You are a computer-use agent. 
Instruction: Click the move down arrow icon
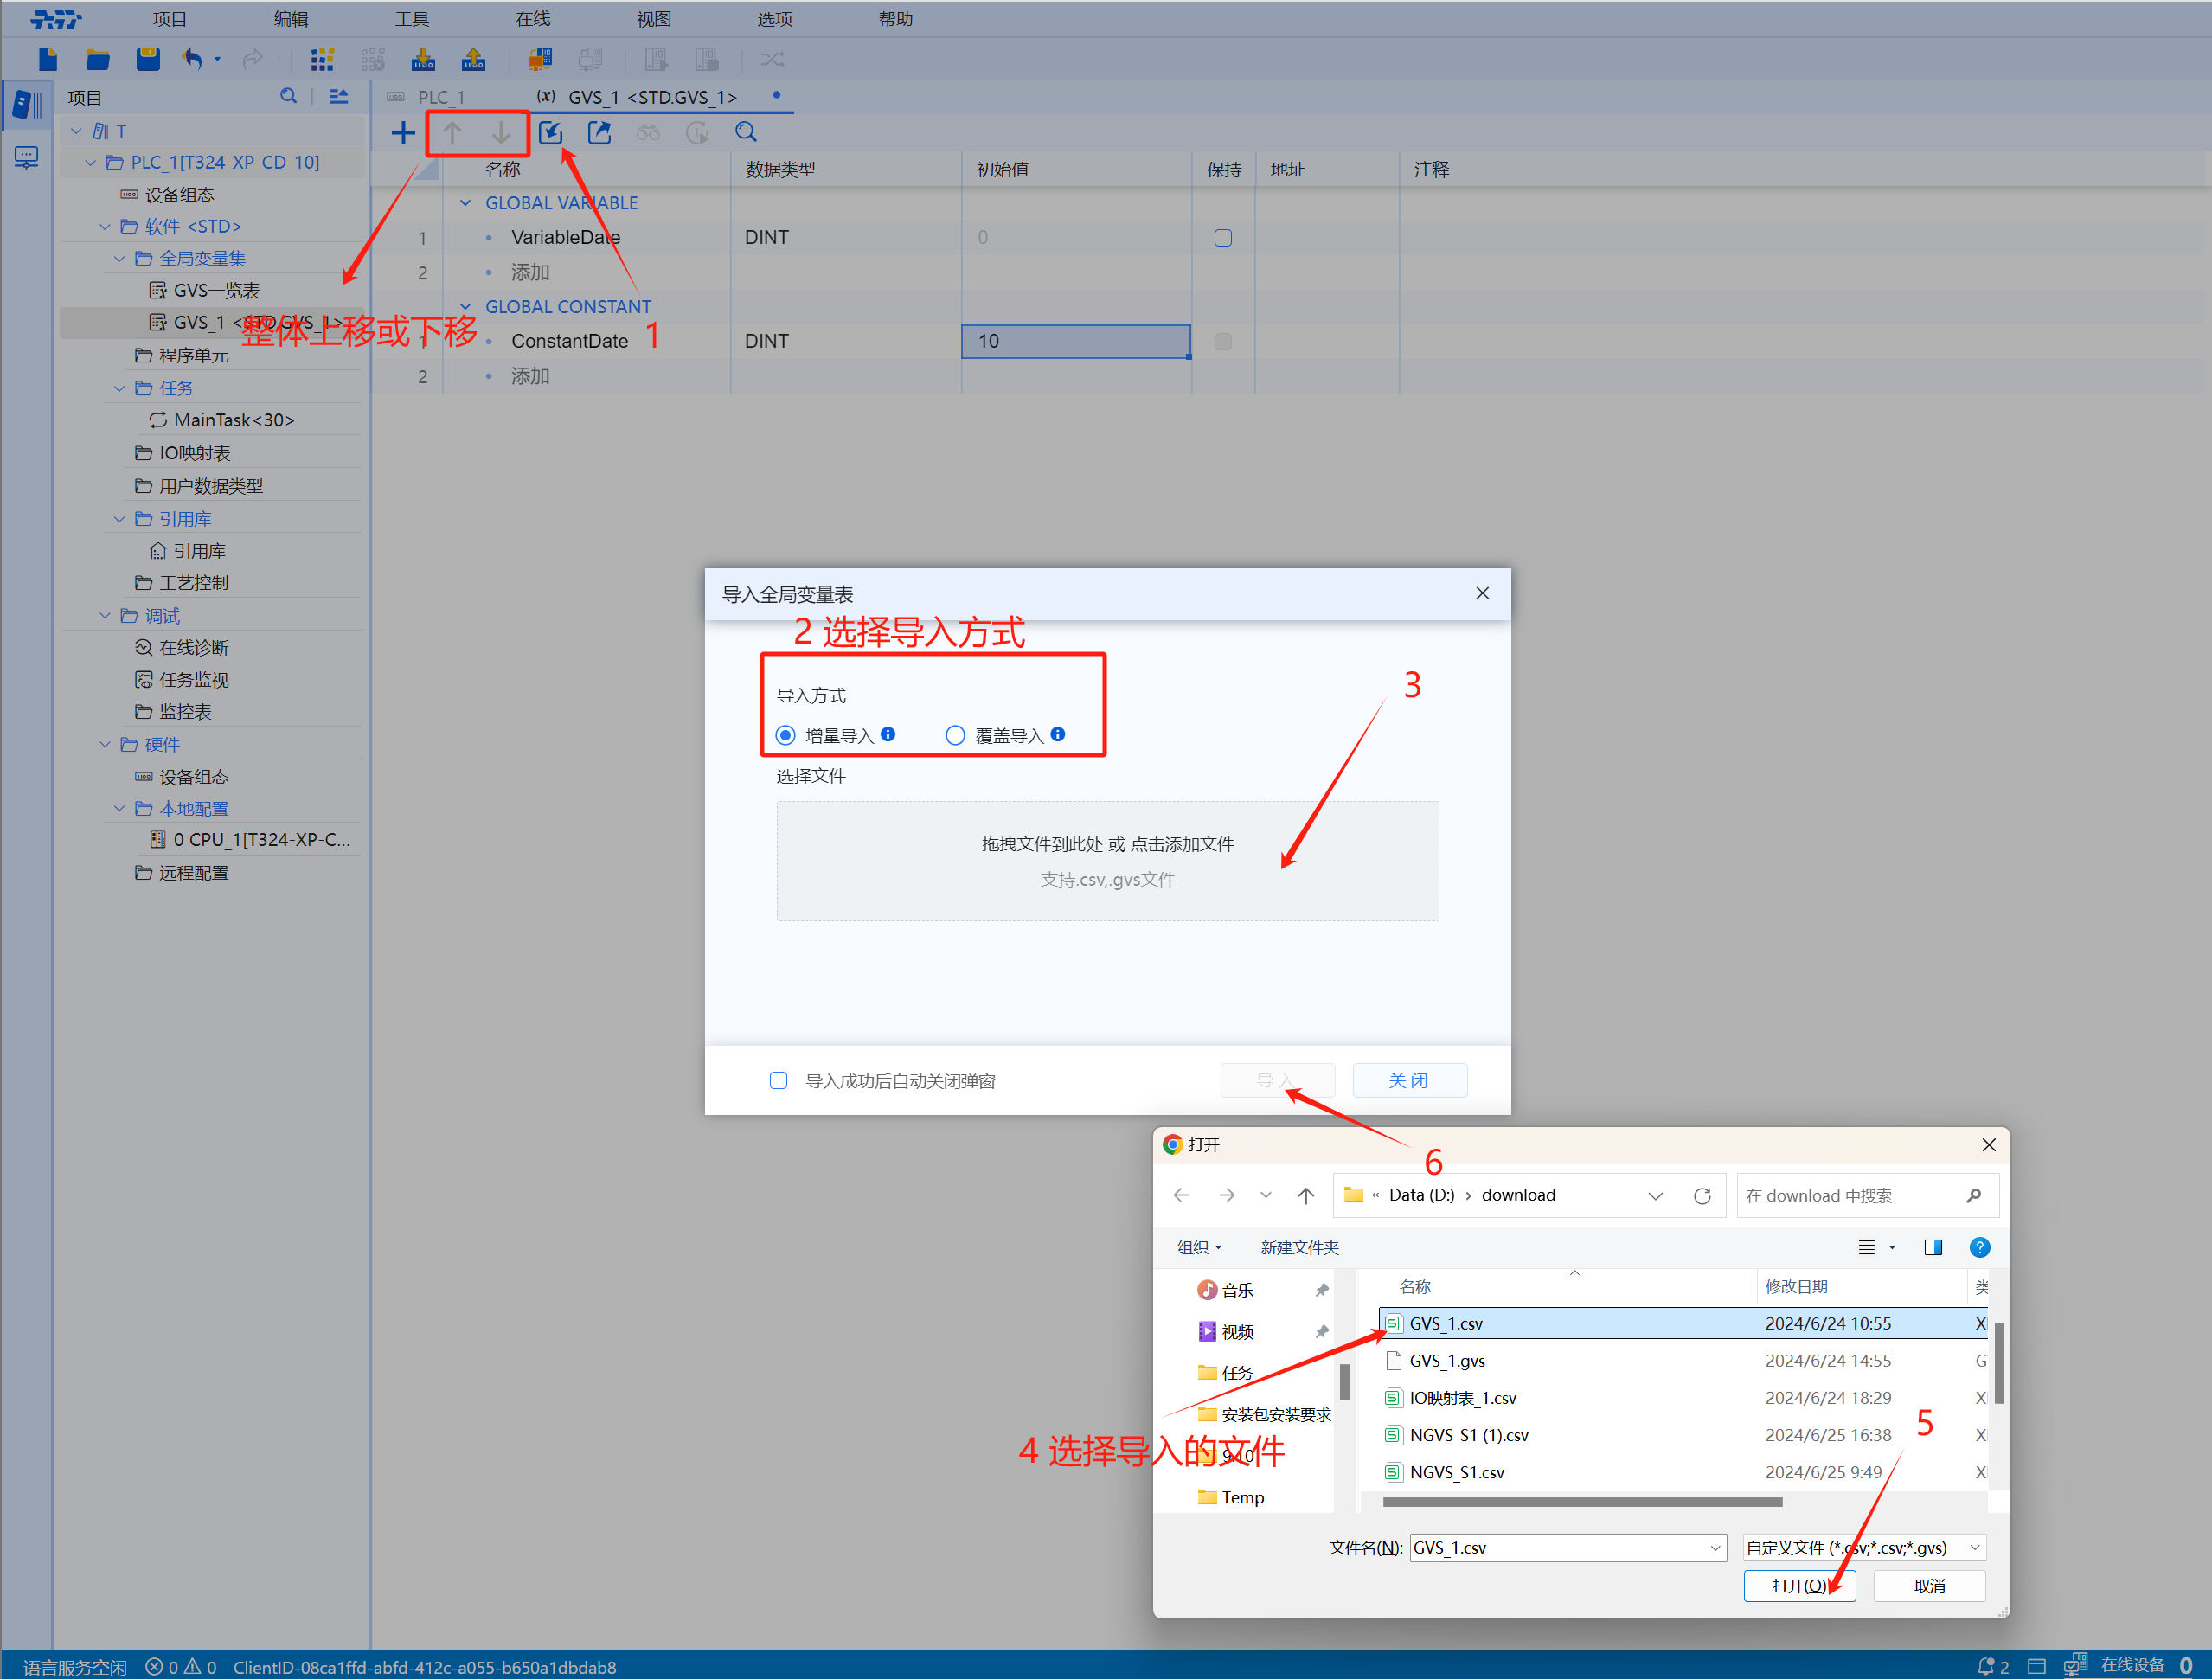tap(500, 132)
